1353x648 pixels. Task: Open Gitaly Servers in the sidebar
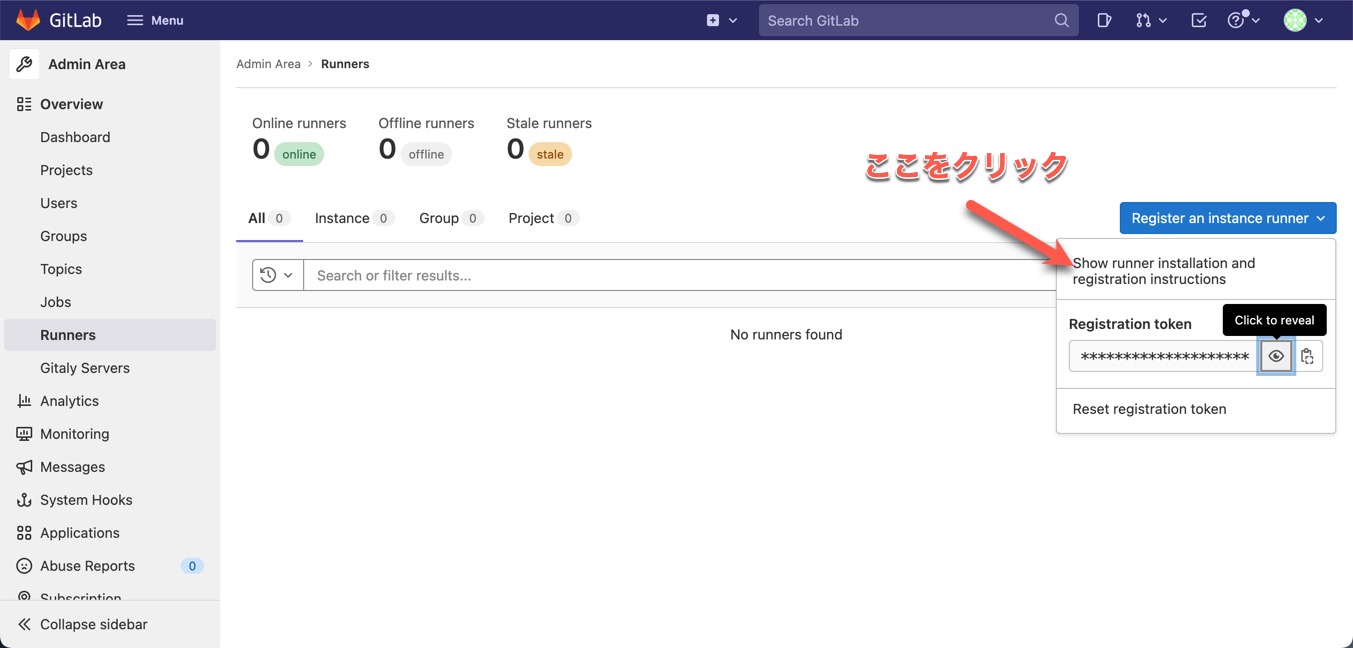[85, 368]
